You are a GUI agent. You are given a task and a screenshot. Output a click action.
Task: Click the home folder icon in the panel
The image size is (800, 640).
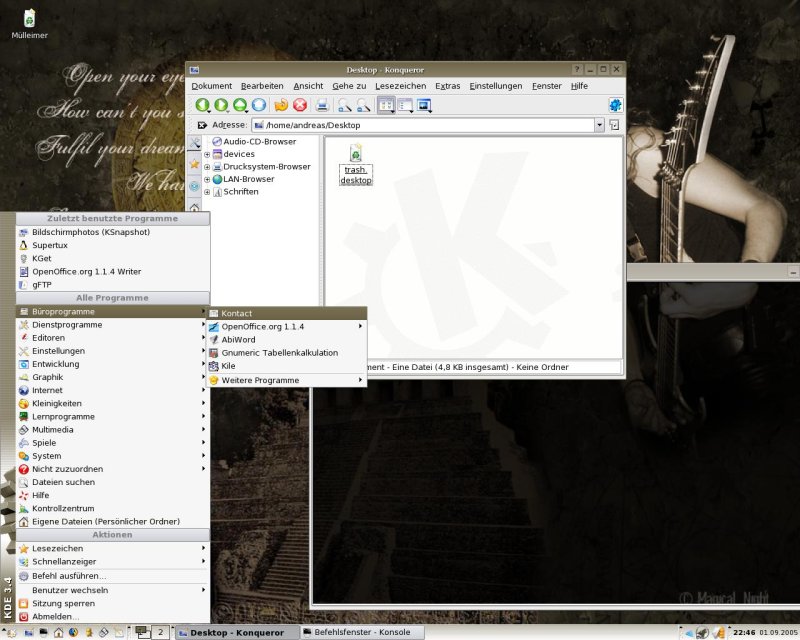coord(59,632)
